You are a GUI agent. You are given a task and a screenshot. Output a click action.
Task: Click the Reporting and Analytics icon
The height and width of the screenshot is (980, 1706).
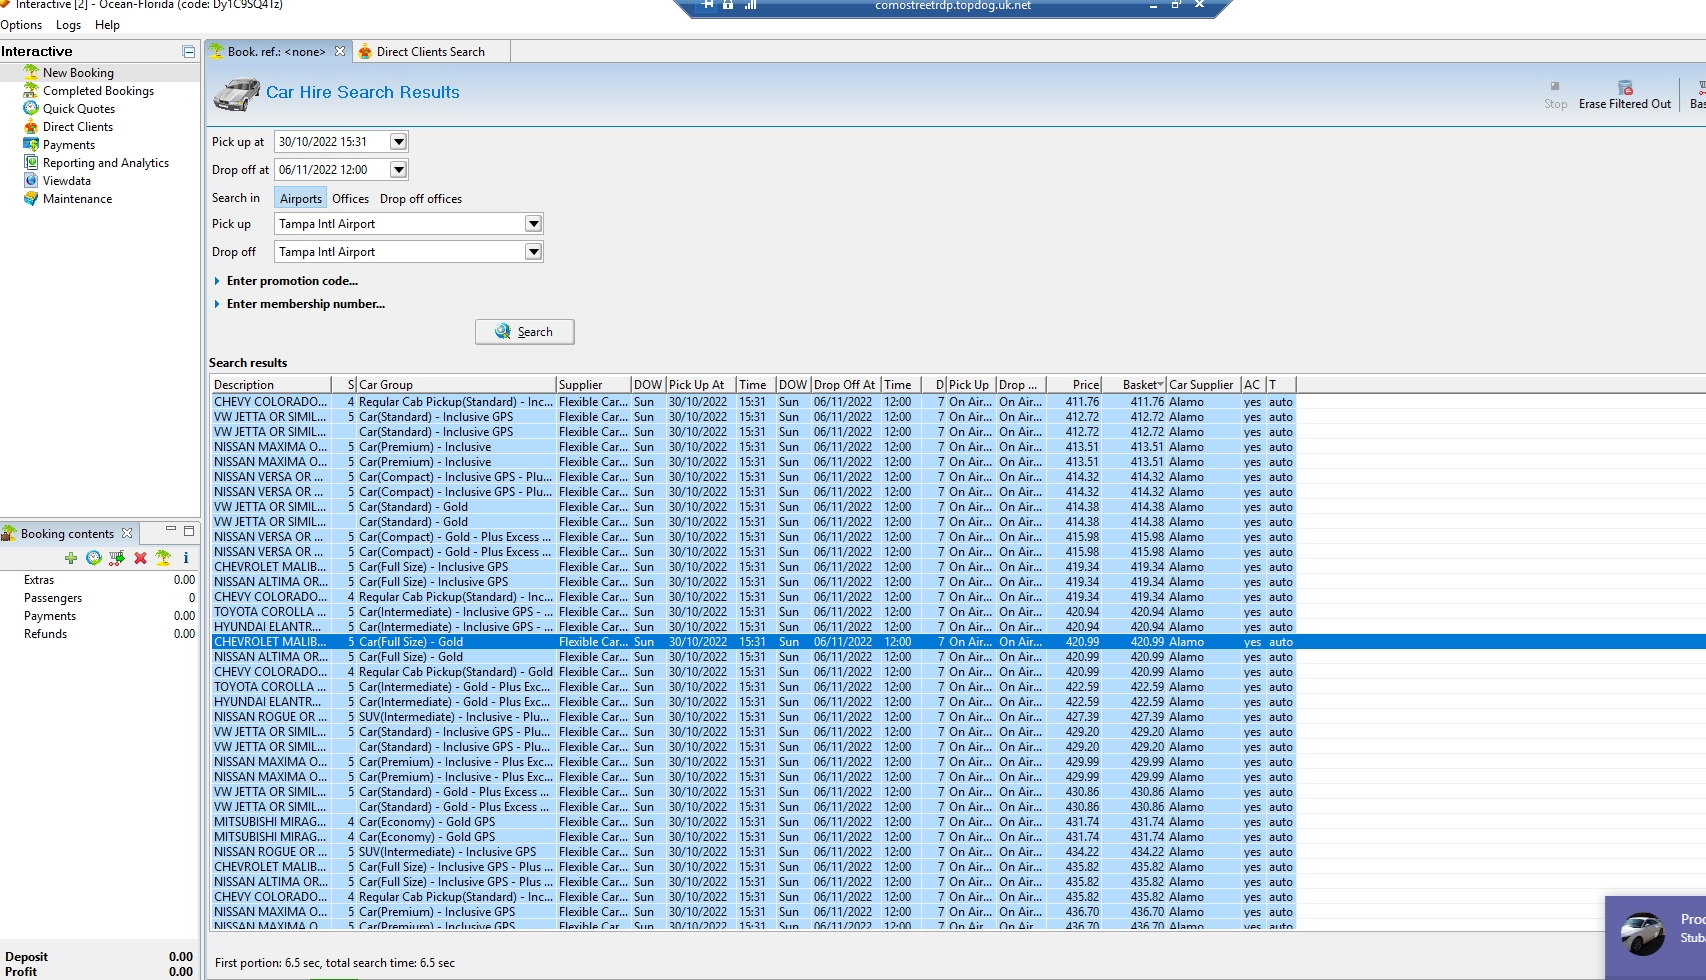[31, 163]
